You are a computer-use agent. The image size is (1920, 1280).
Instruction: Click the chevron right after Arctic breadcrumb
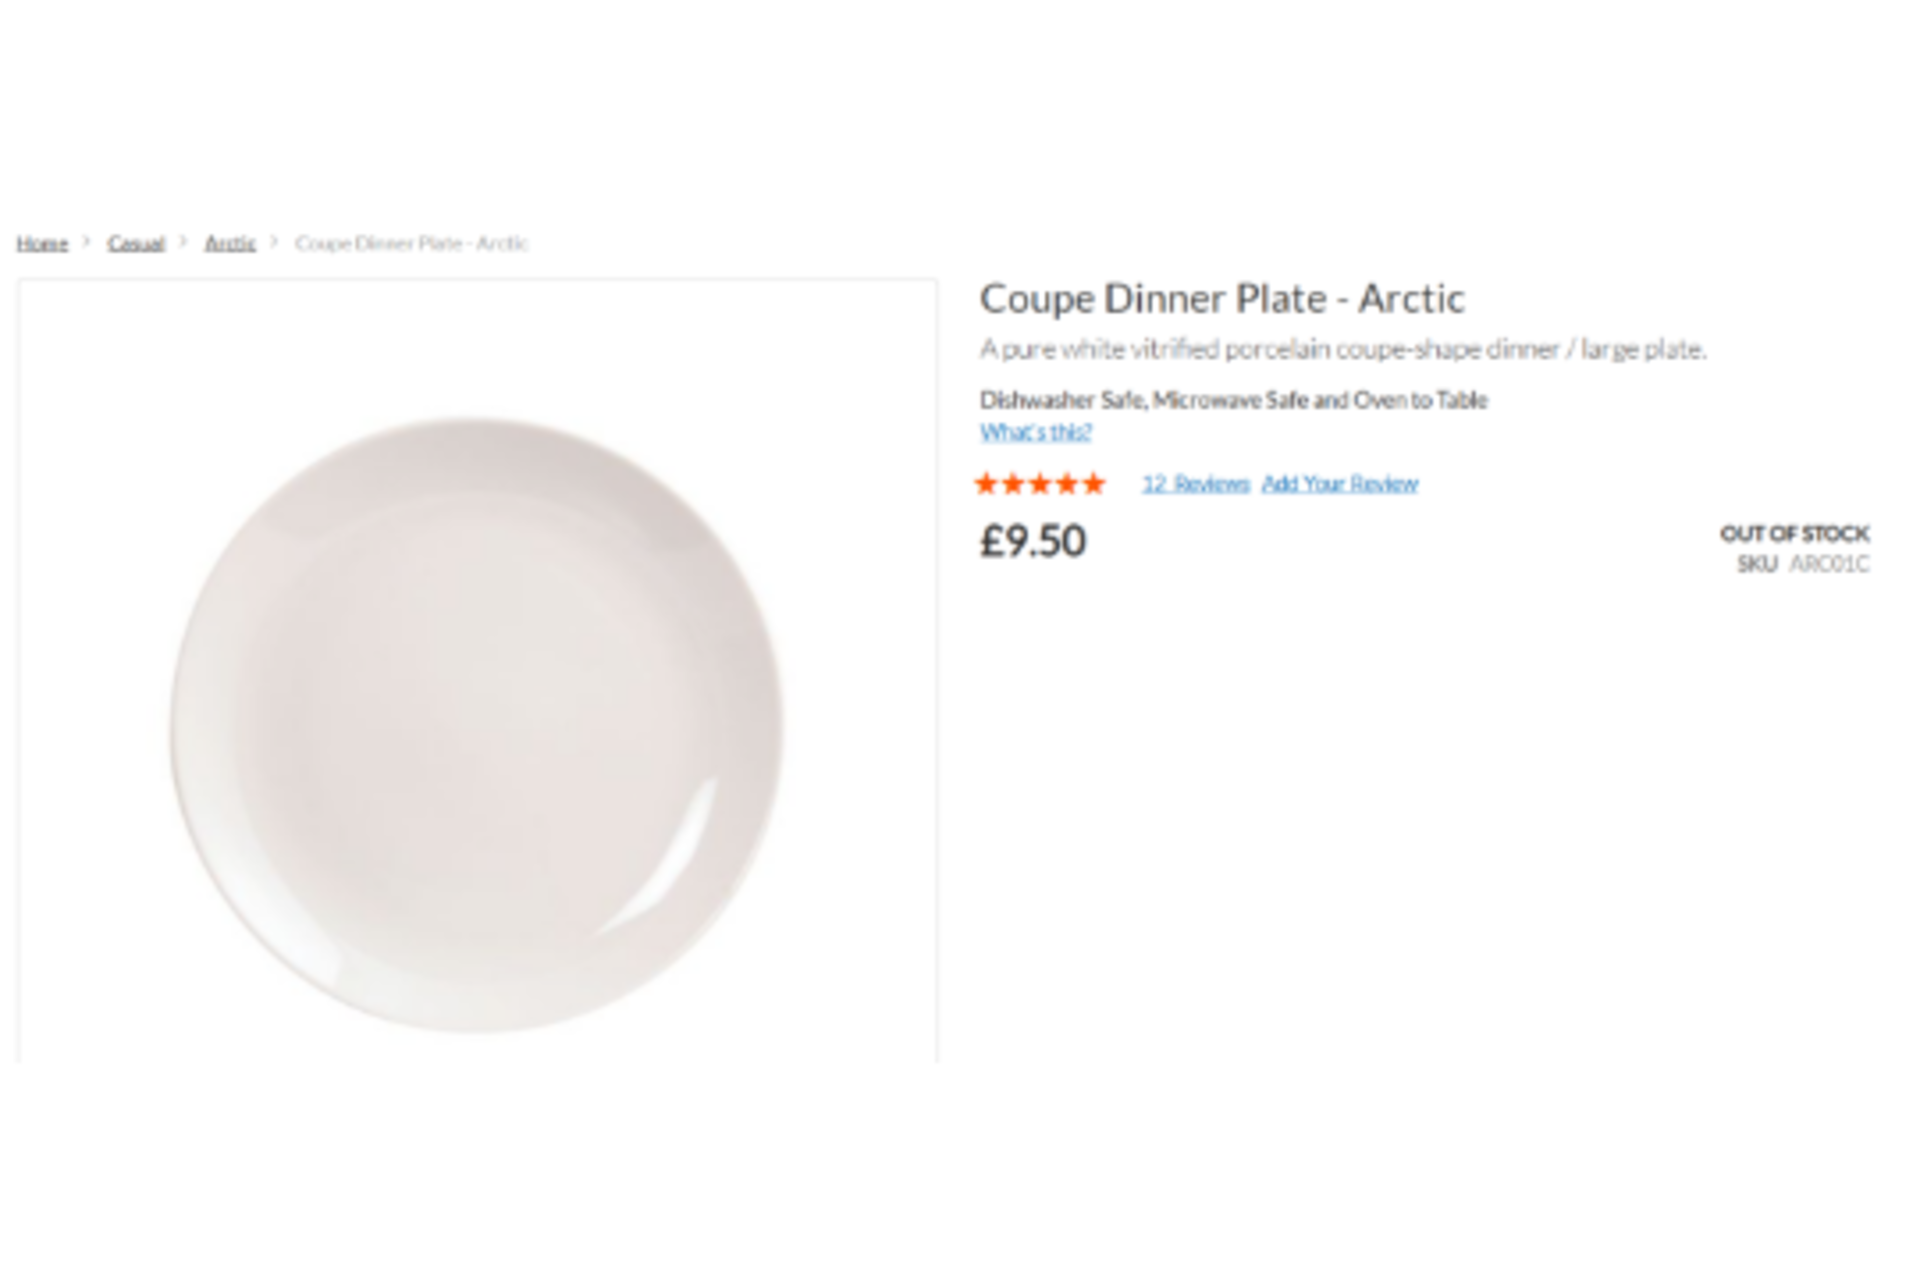pyautogui.click(x=275, y=242)
